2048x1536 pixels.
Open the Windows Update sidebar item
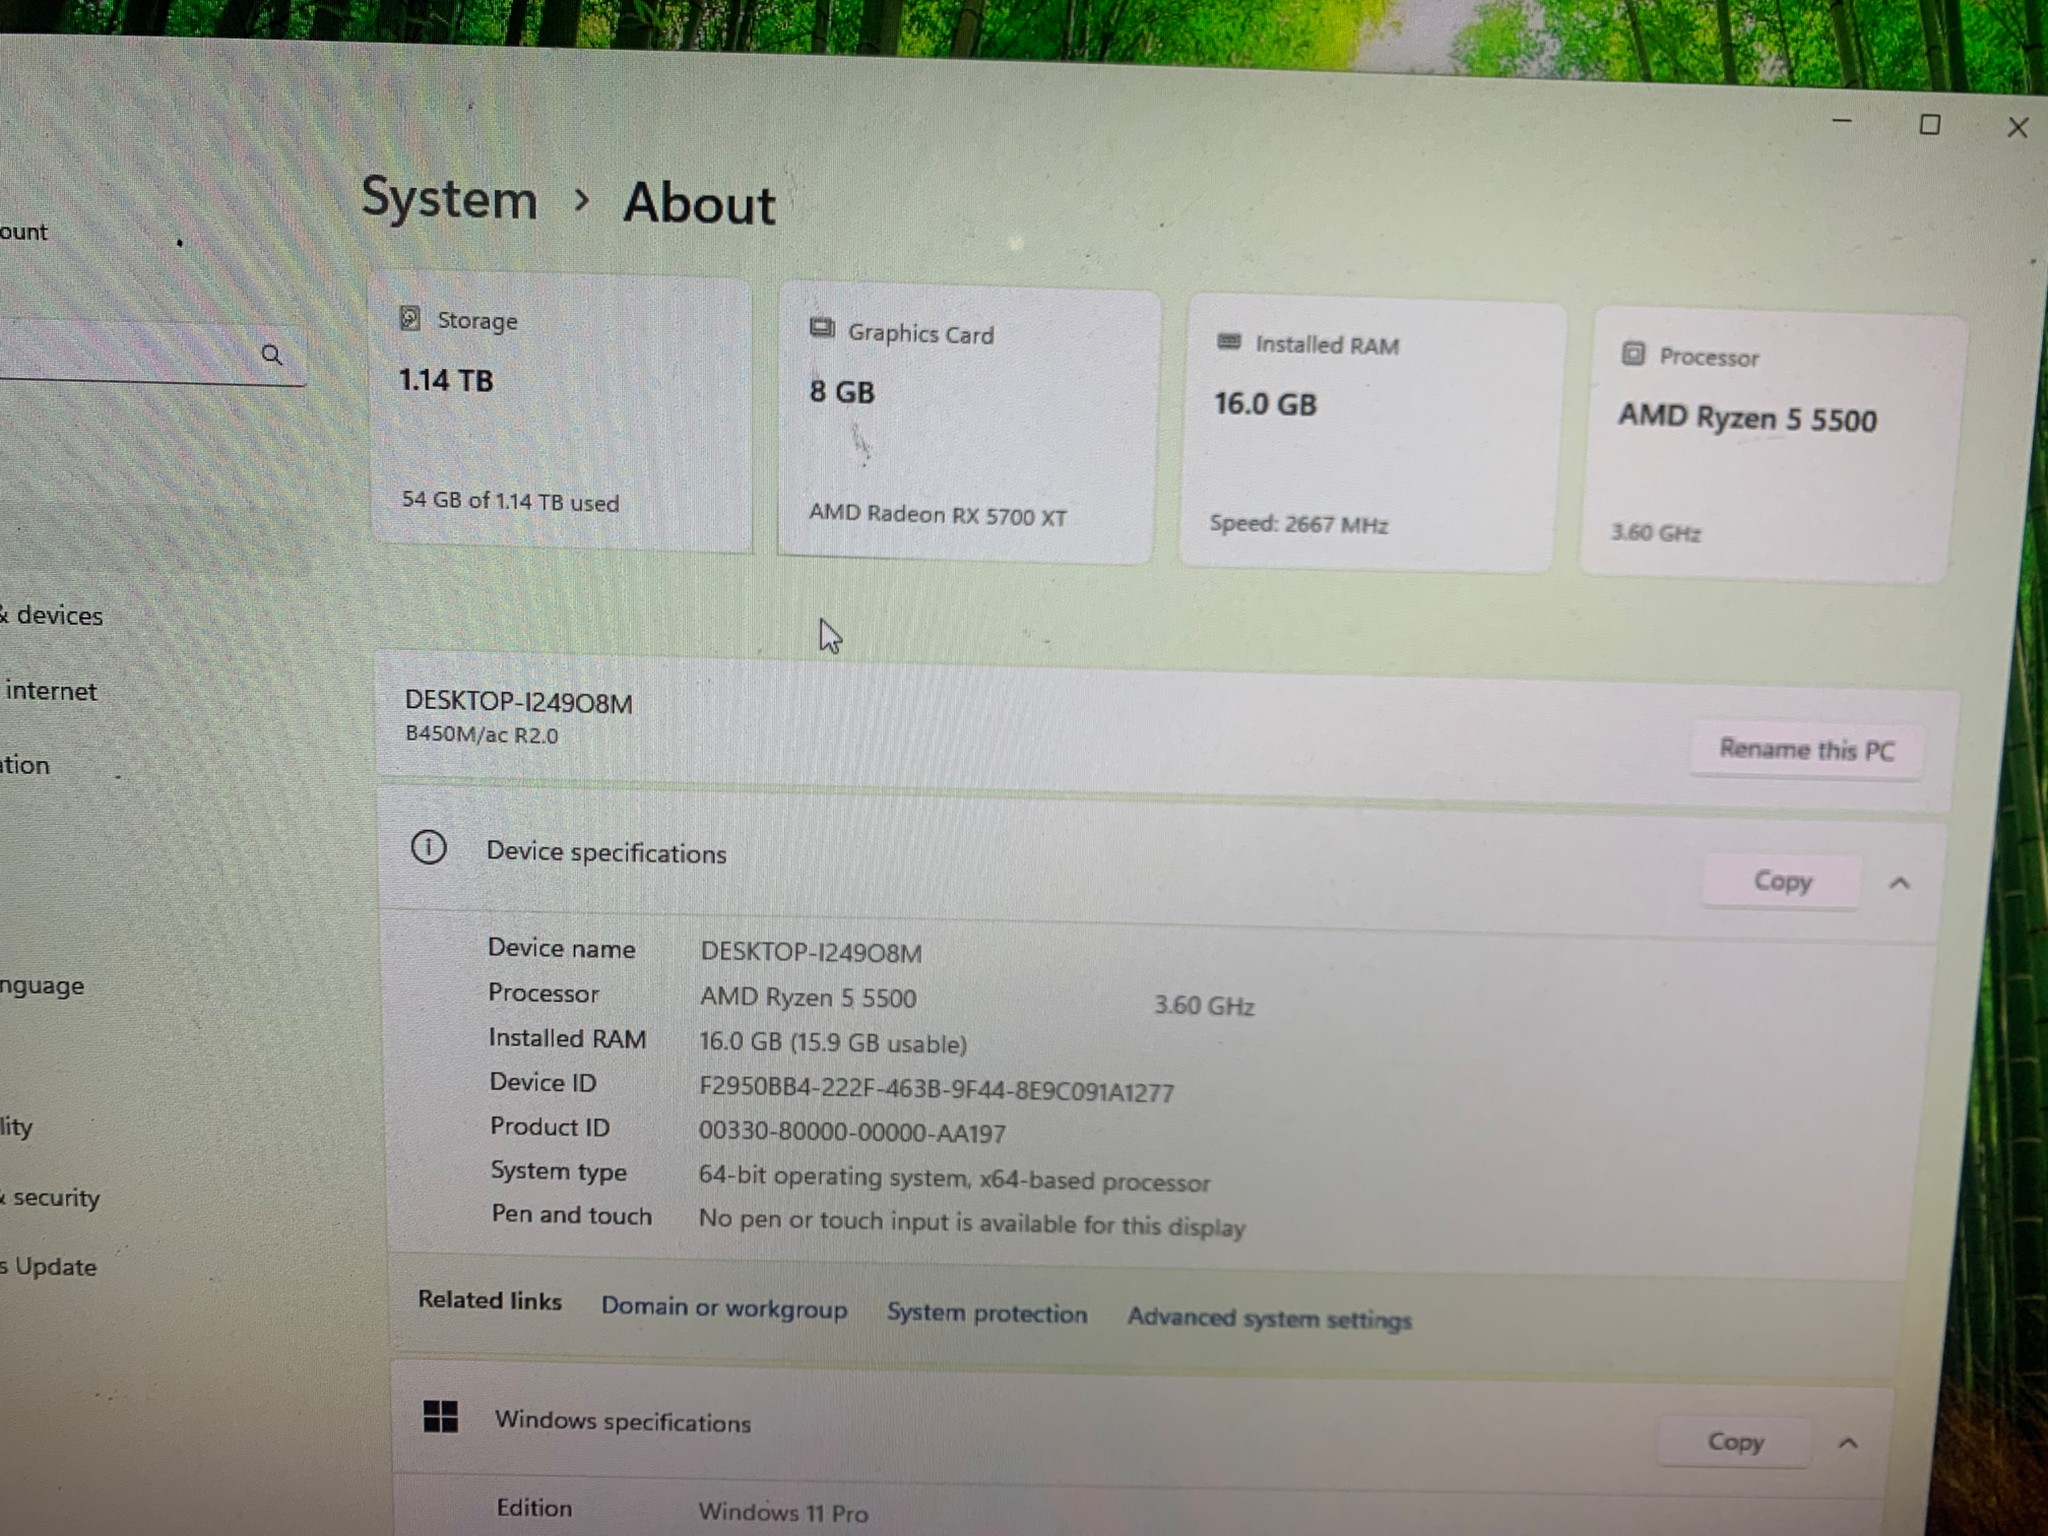[50, 1267]
